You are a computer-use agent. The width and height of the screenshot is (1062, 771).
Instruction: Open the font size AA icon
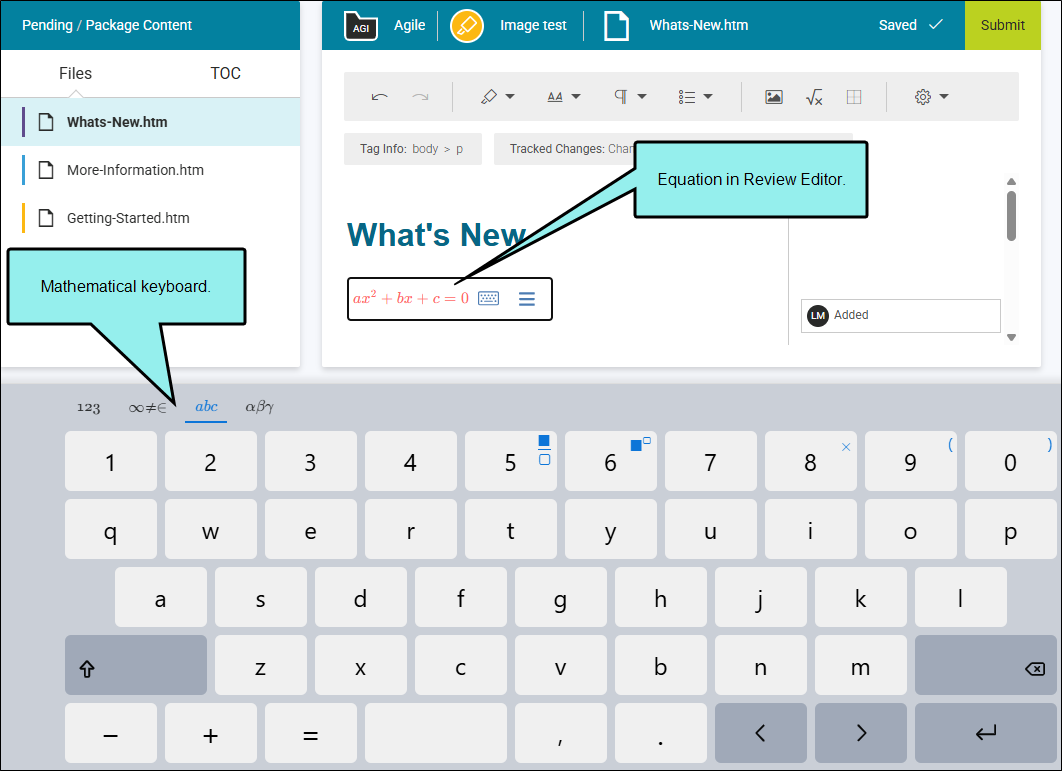(x=555, y=97)
